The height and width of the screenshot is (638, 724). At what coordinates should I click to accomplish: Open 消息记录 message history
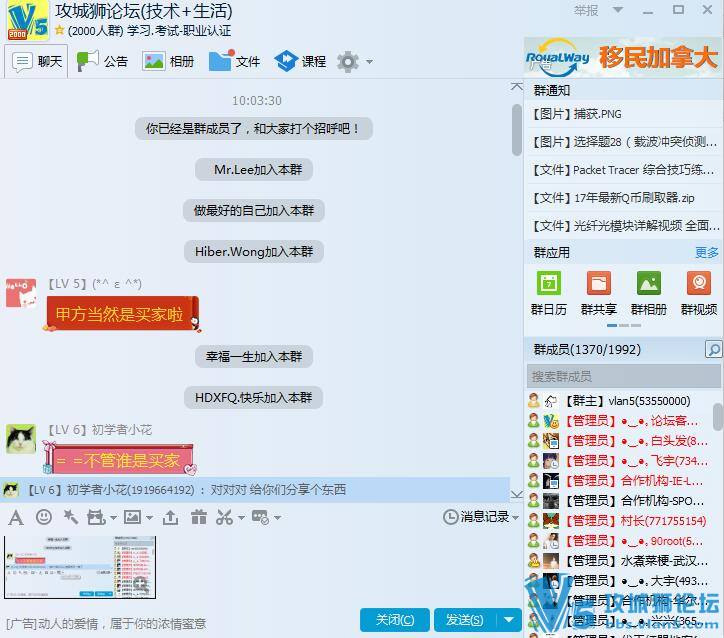[476, 517]
